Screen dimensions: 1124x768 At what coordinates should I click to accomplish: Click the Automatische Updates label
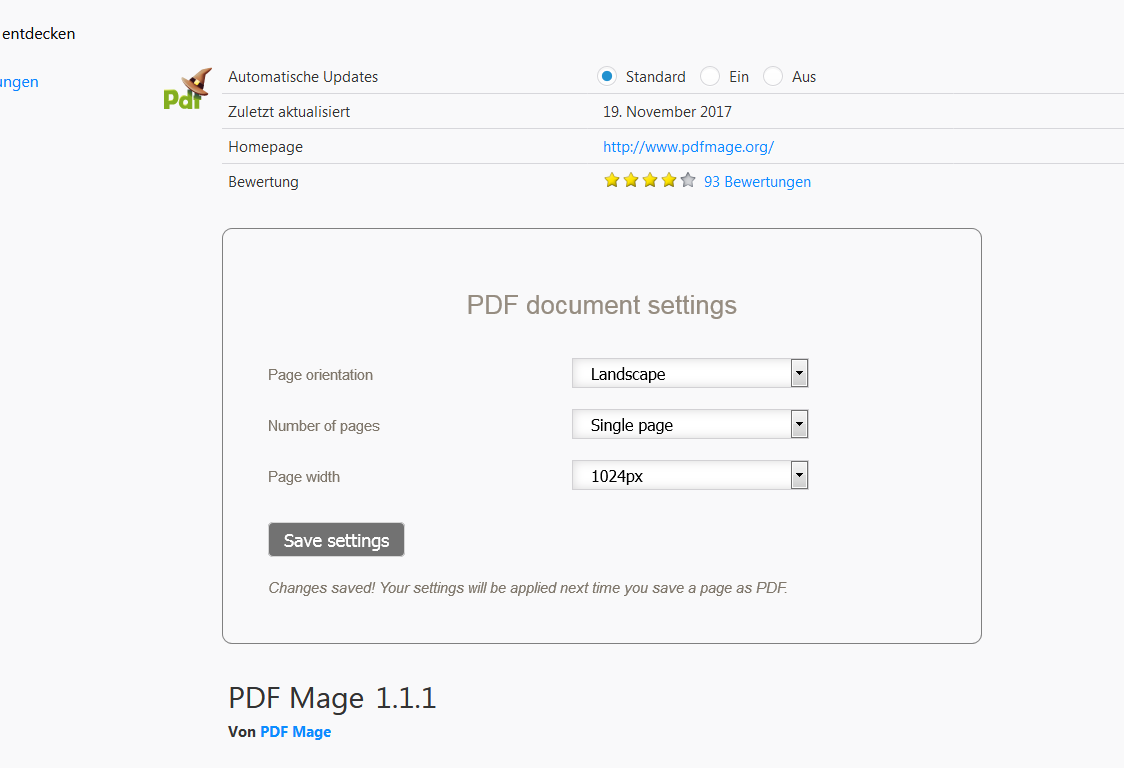pos(303,77)
